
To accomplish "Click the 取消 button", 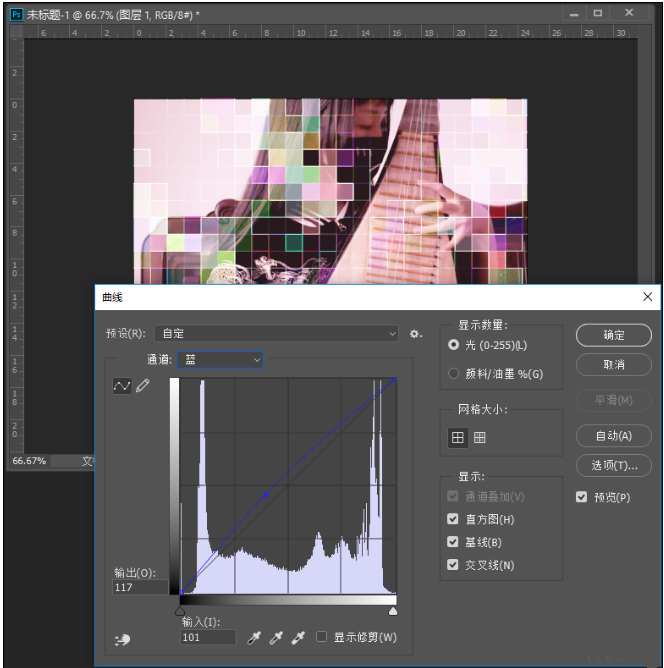I will (614, 365).
